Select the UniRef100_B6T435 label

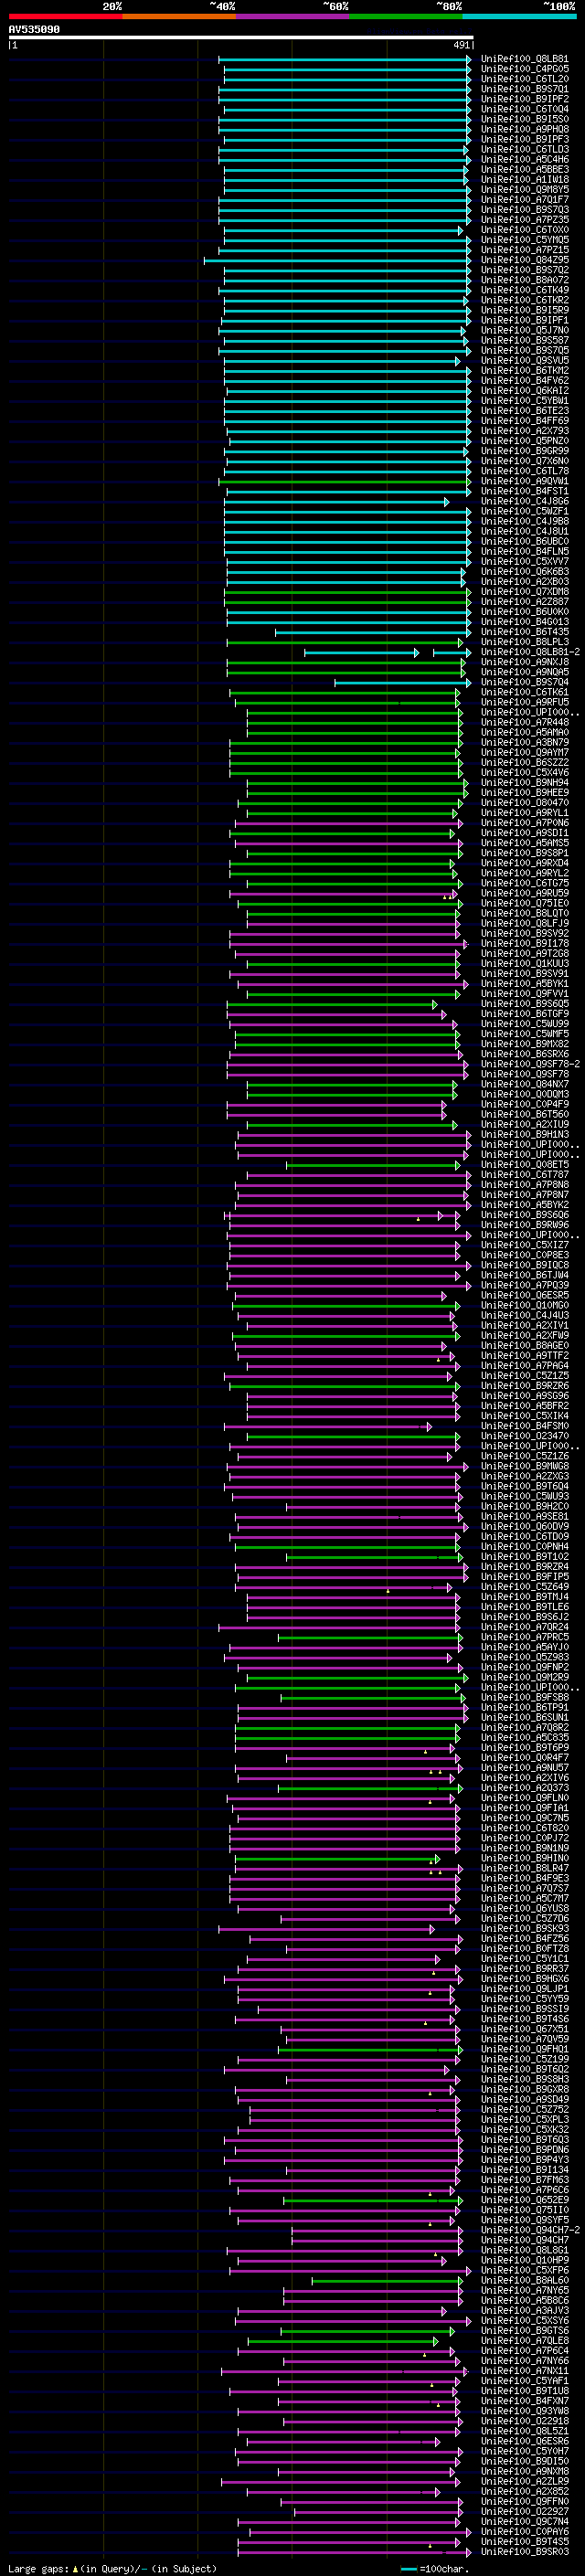[525, 632]
